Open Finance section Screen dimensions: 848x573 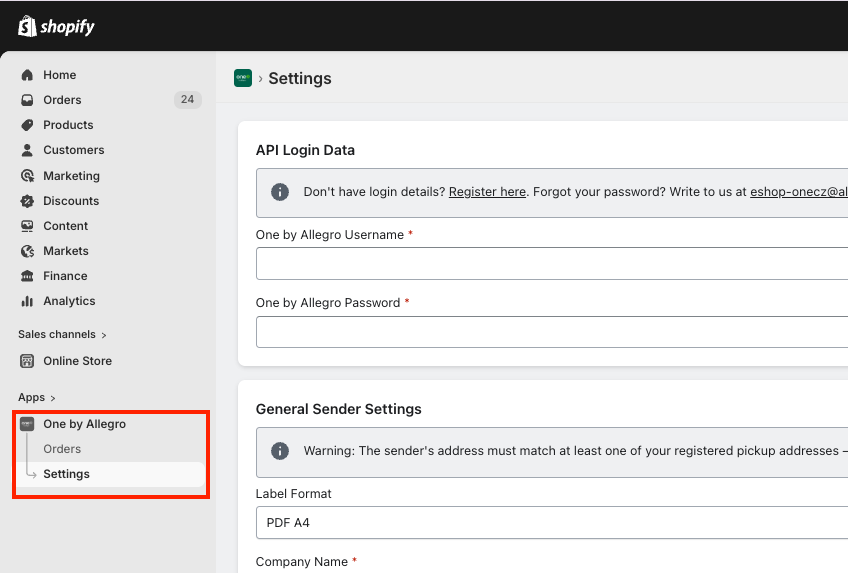pos(65,276)
